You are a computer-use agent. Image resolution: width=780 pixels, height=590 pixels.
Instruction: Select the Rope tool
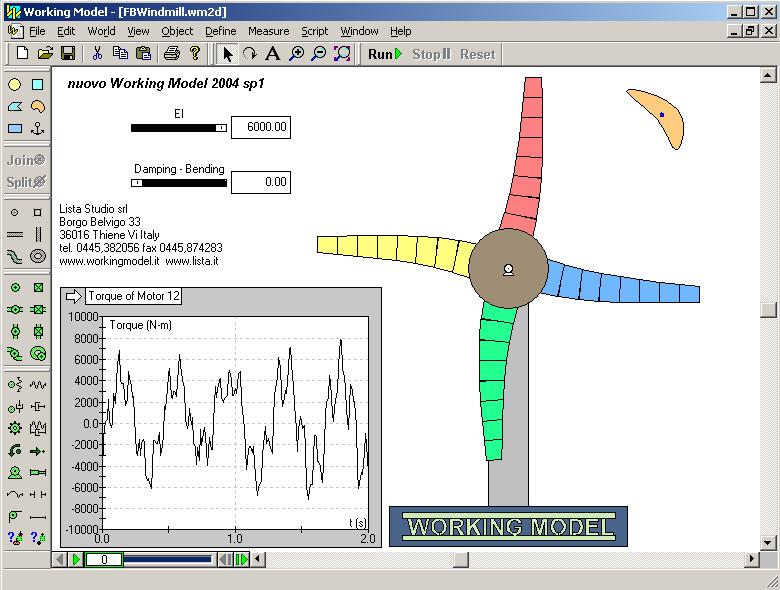15,494
